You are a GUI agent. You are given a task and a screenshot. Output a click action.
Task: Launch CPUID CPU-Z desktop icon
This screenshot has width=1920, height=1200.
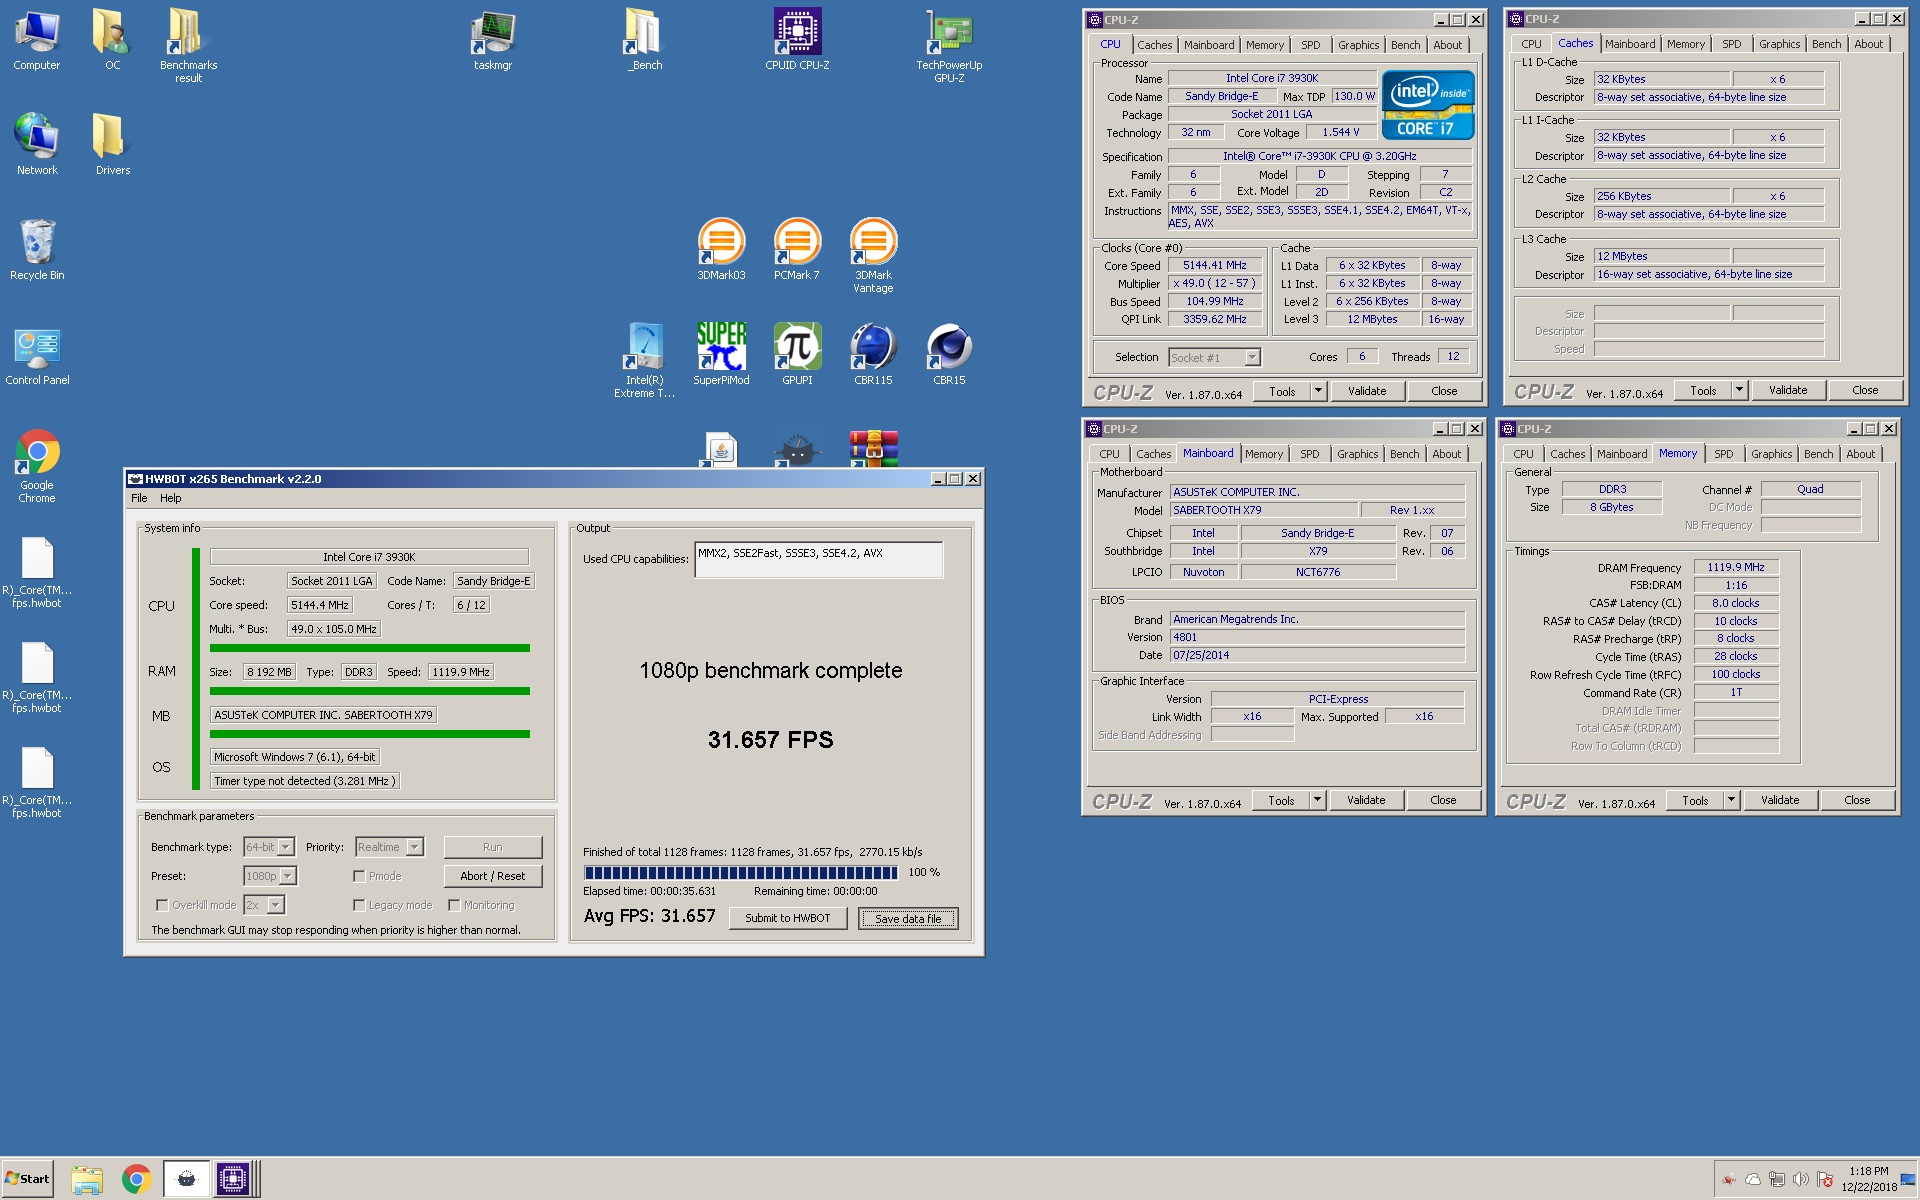click(x=797, y=40)
